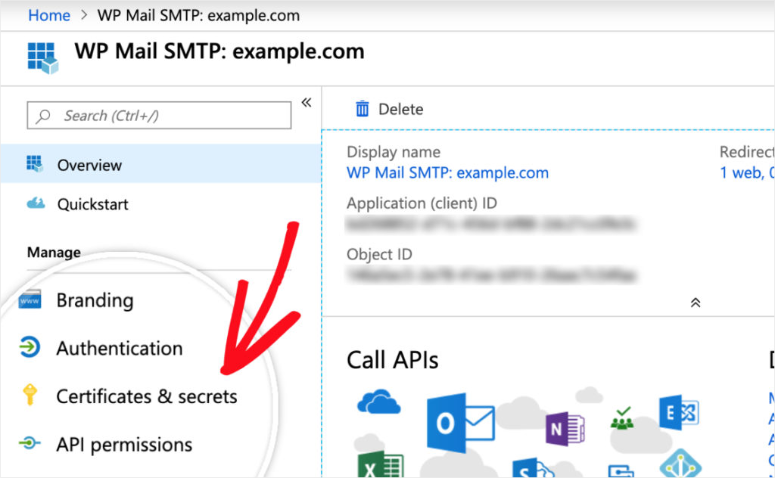Click the green people group icon
This screenshot has width=775, height=478.
(x=622, y=418)
